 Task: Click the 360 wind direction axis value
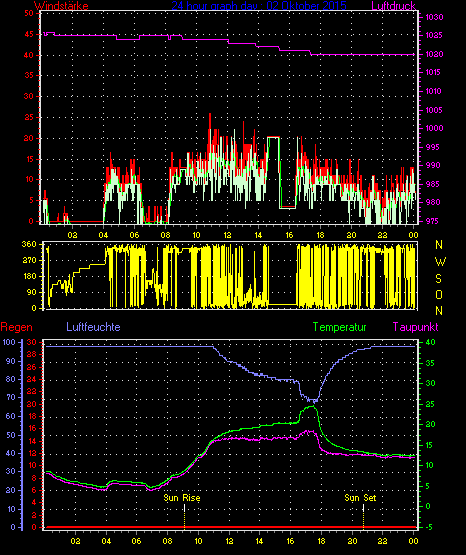click(x=29, y=244)
